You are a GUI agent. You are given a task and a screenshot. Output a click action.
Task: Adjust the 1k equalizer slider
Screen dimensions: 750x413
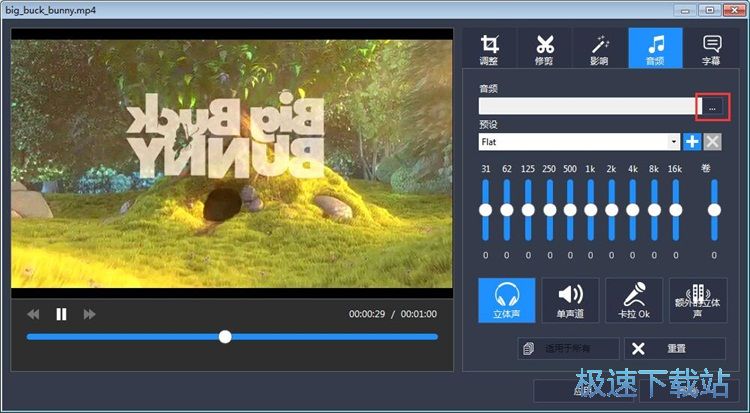point(591,210)
